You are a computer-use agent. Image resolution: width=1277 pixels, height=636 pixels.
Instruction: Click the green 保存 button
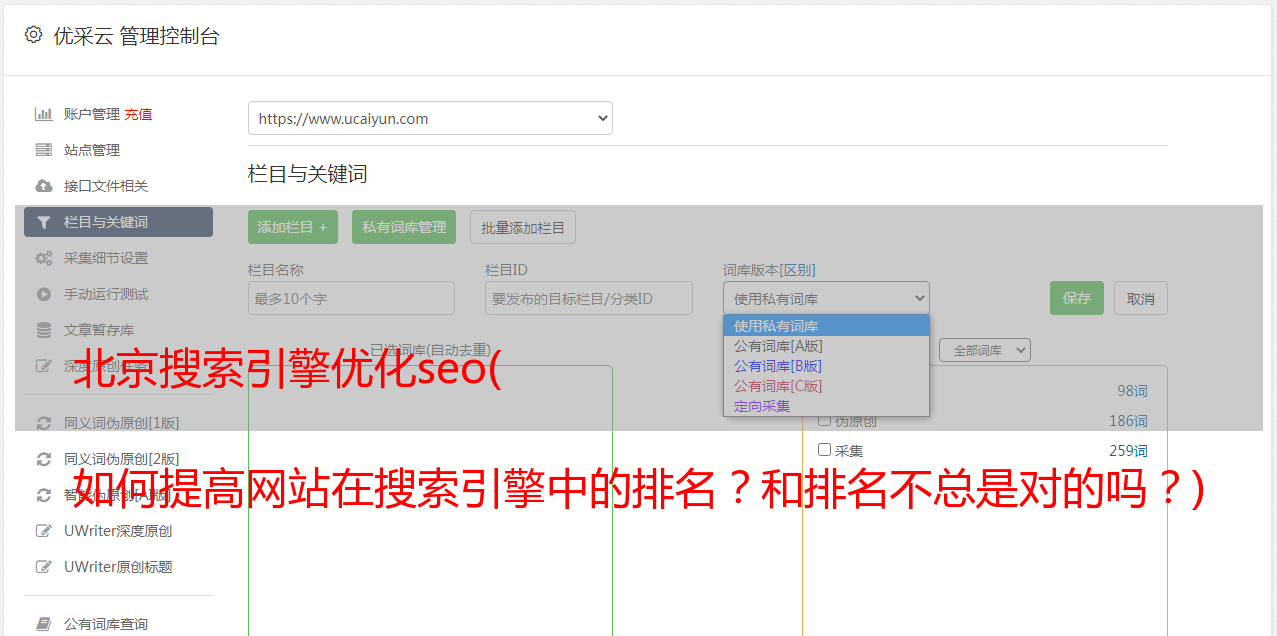tap(1077, 298)
